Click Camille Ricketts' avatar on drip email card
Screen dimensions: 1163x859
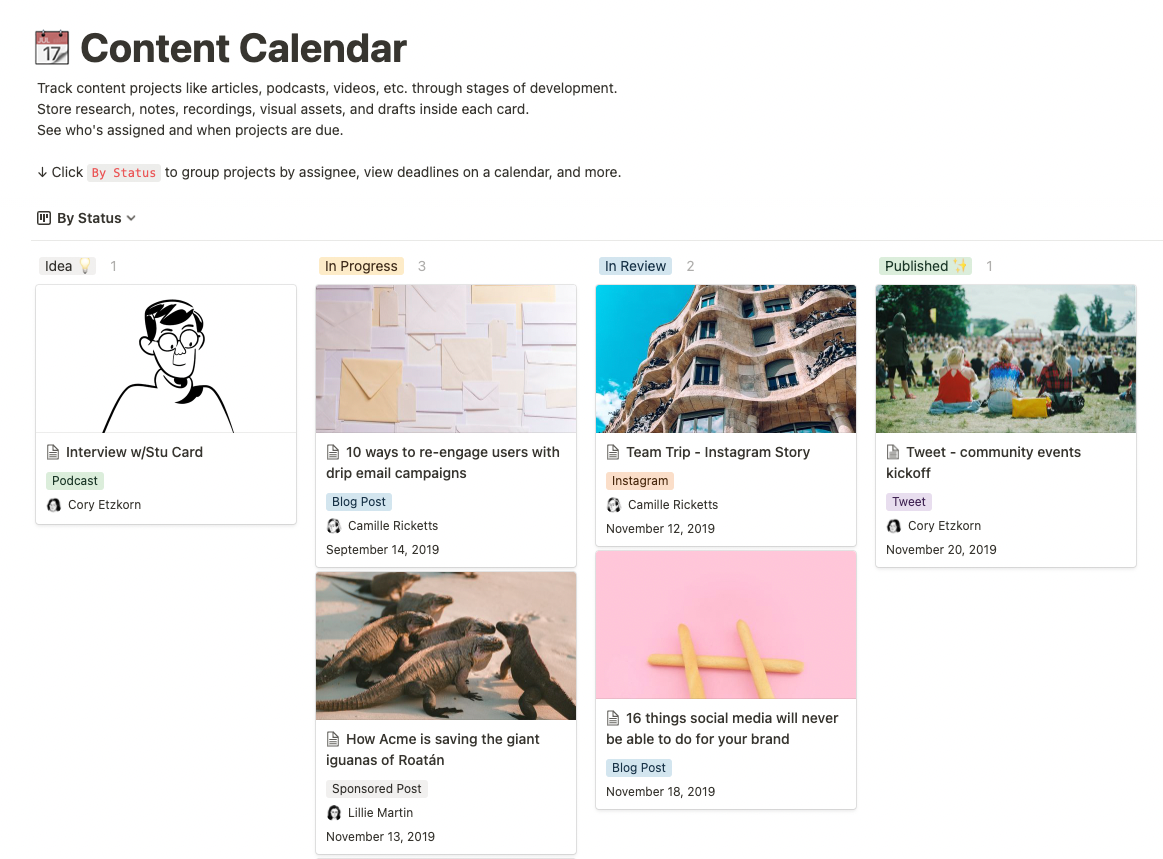click(x=333, y=525)
